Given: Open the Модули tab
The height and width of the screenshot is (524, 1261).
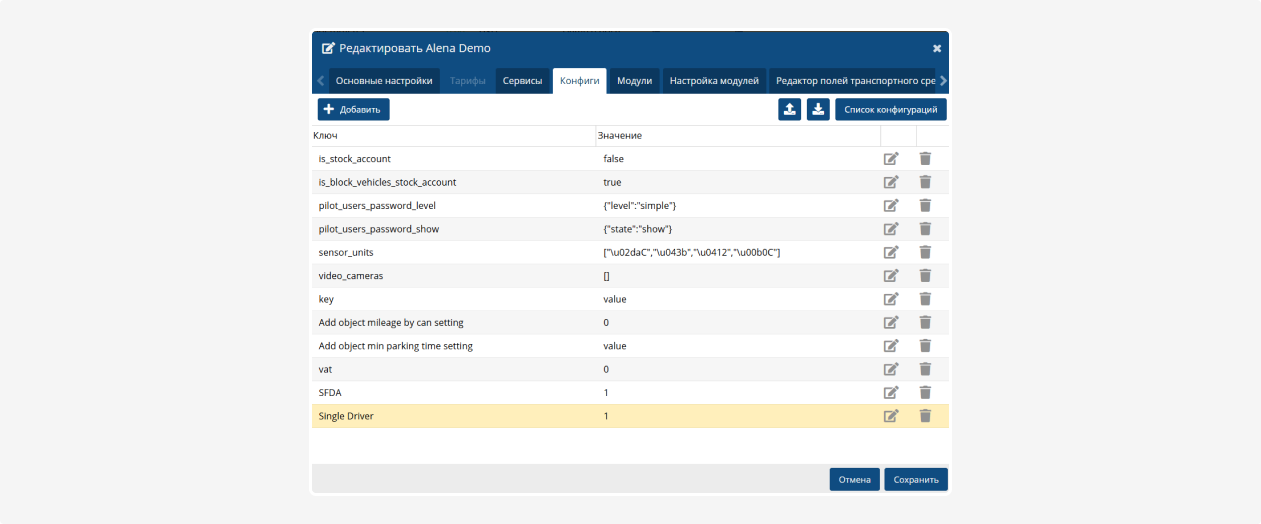Looking at the screenshot, I should click(634, 81).
